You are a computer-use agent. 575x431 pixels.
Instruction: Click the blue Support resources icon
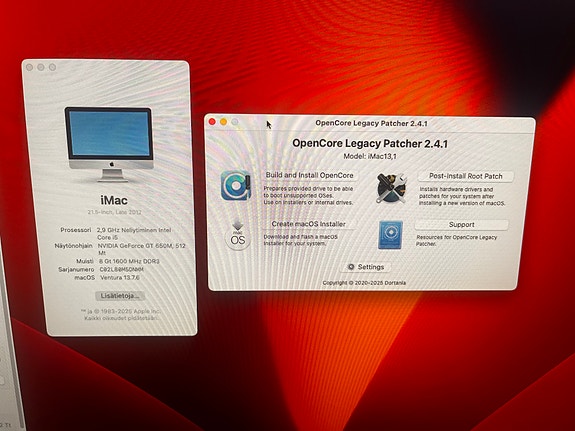tap(390, 235)
